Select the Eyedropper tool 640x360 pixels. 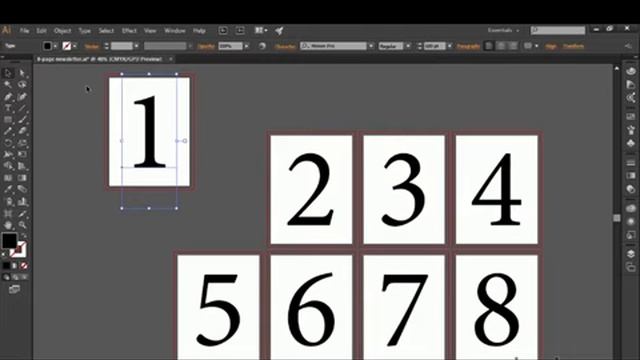(8, 189)
